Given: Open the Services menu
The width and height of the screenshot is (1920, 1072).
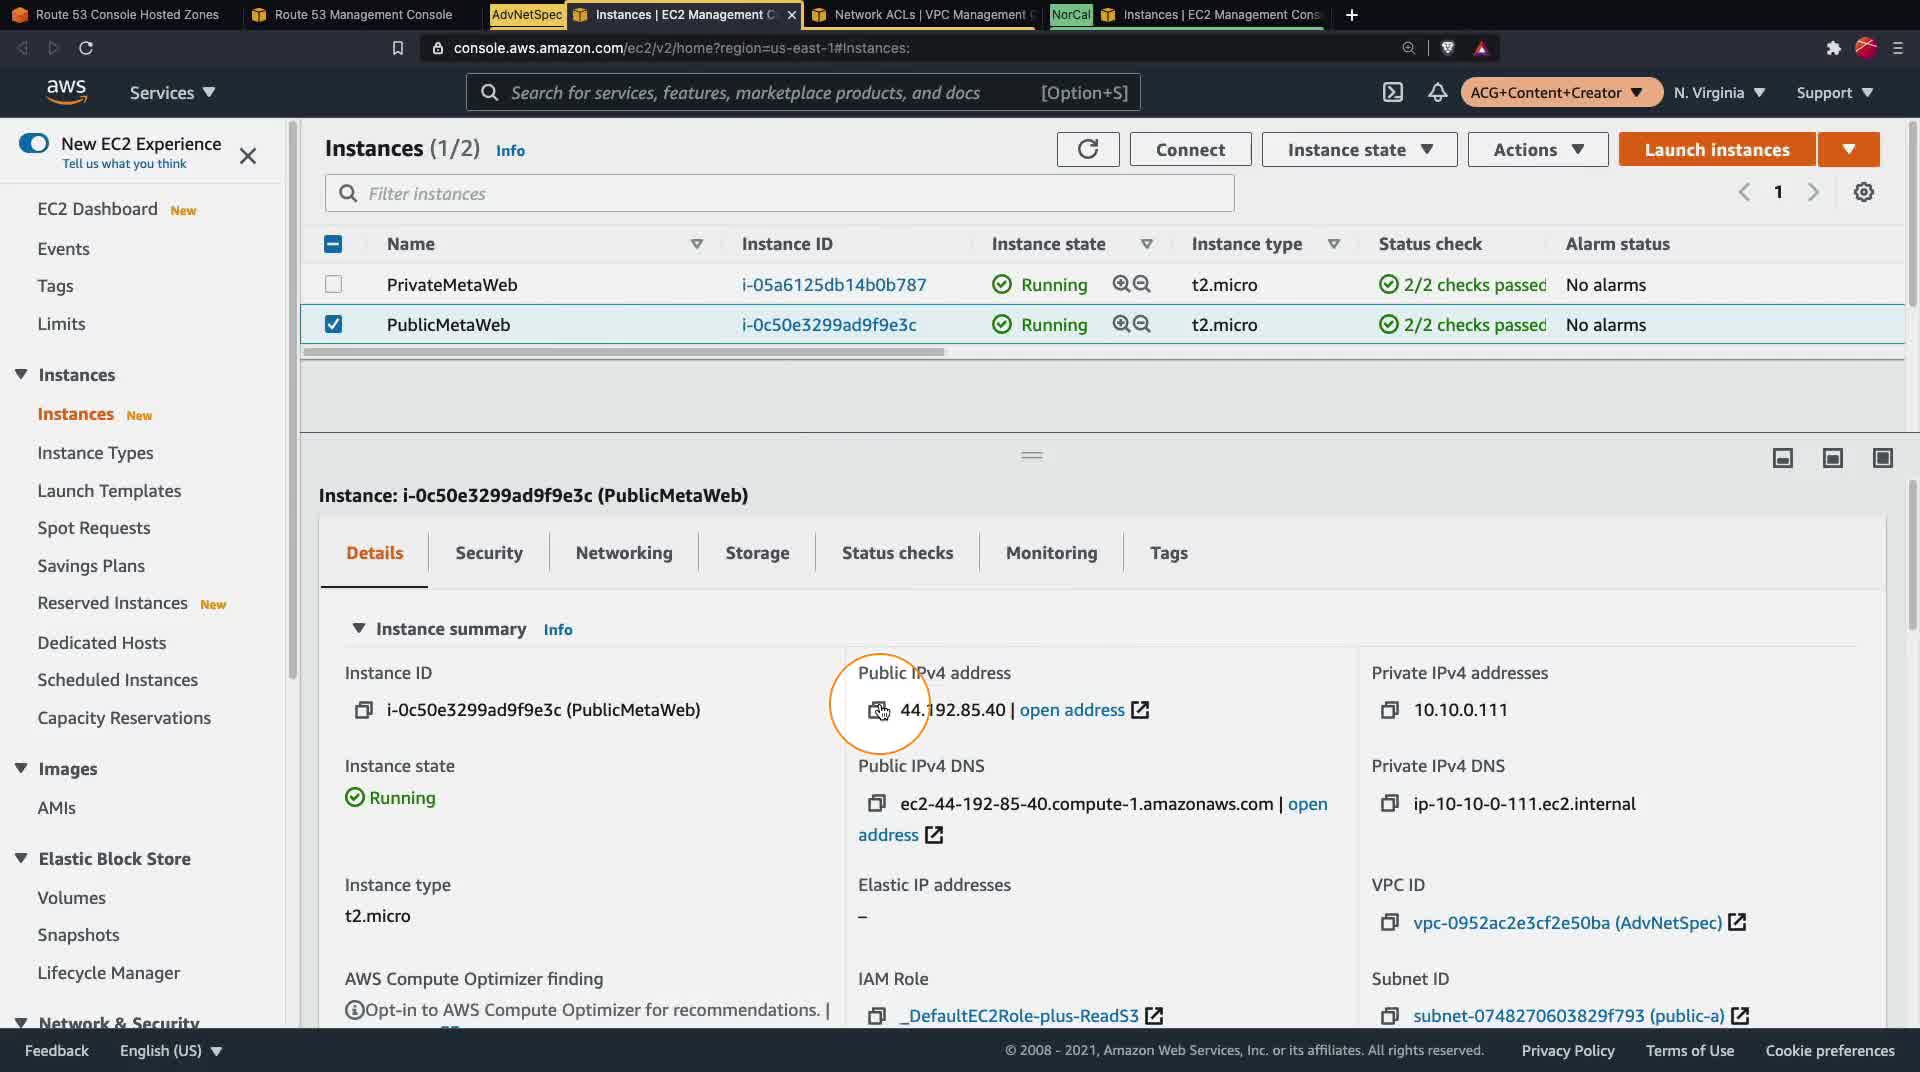Looking at the screenshot, I should pos(172,92).
